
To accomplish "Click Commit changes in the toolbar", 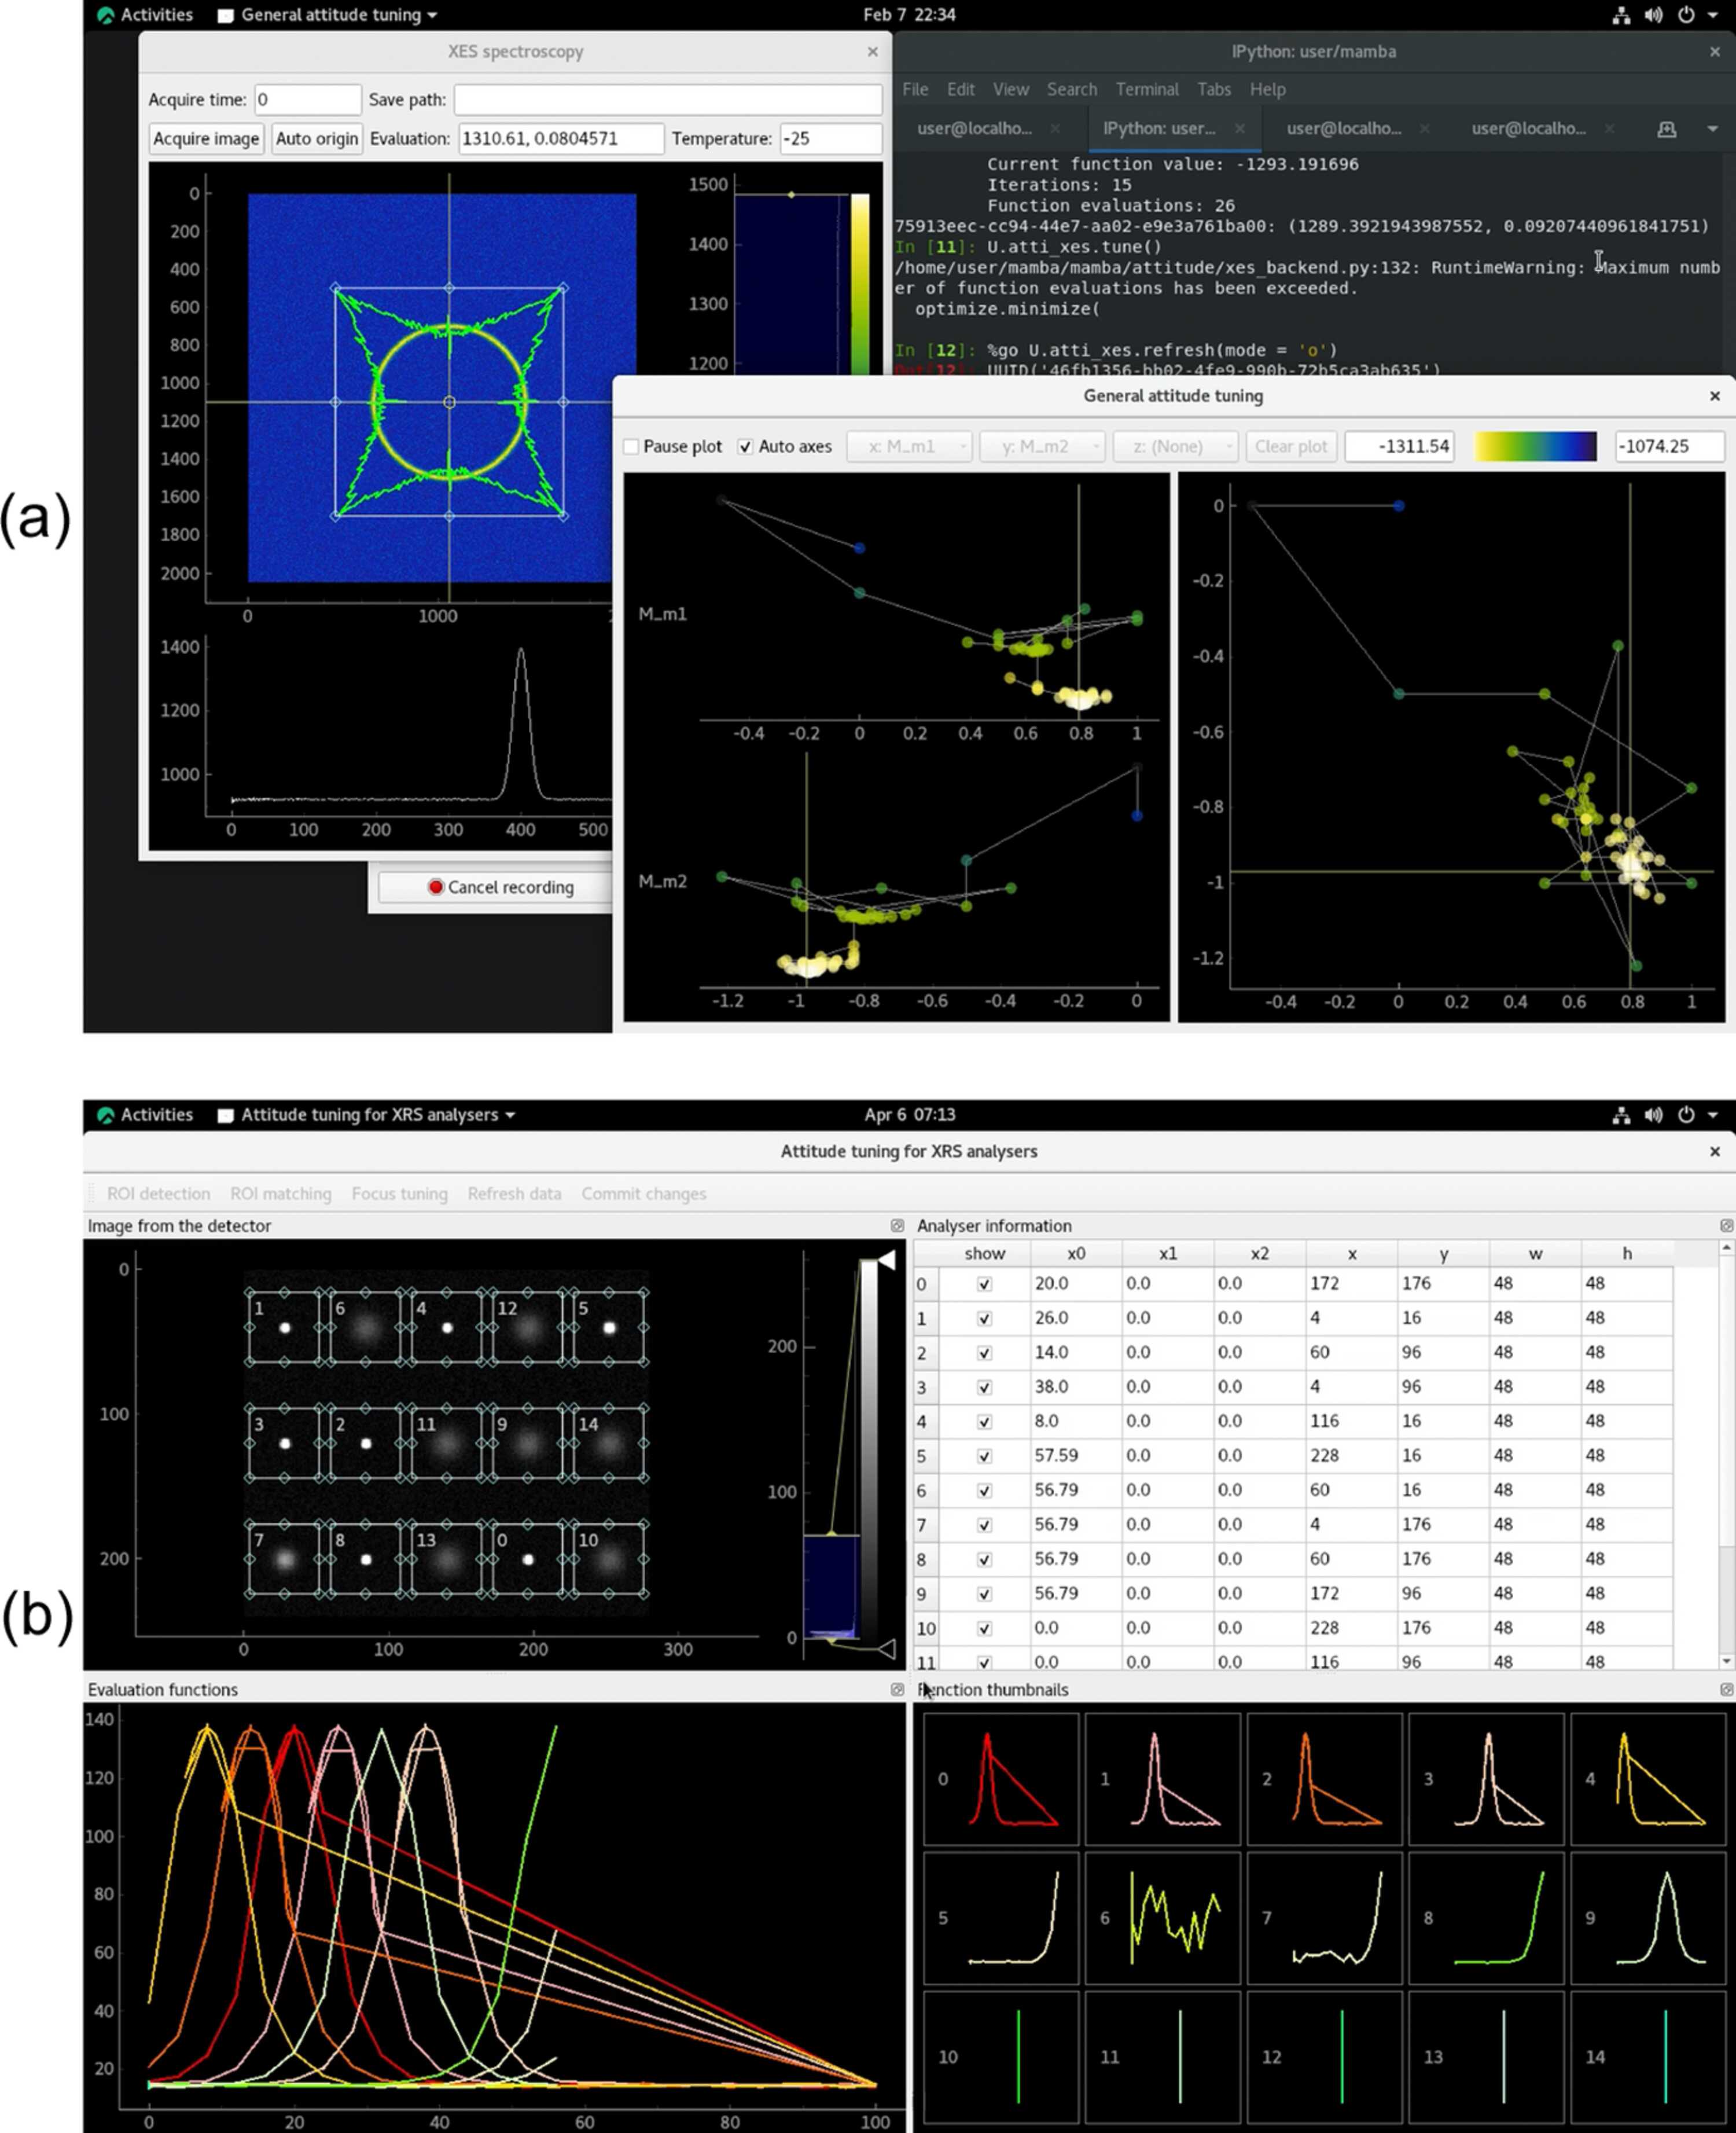I will pos(643,1193).
